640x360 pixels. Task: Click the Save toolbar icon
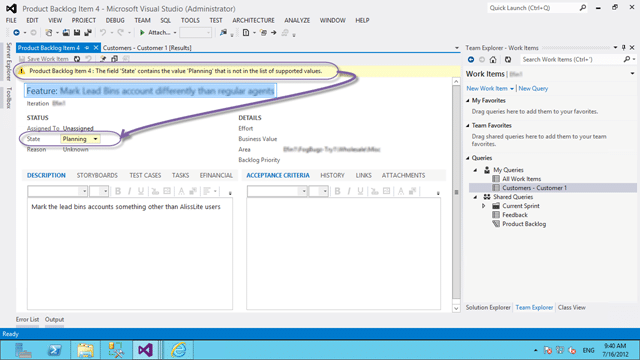coord(77,33)
